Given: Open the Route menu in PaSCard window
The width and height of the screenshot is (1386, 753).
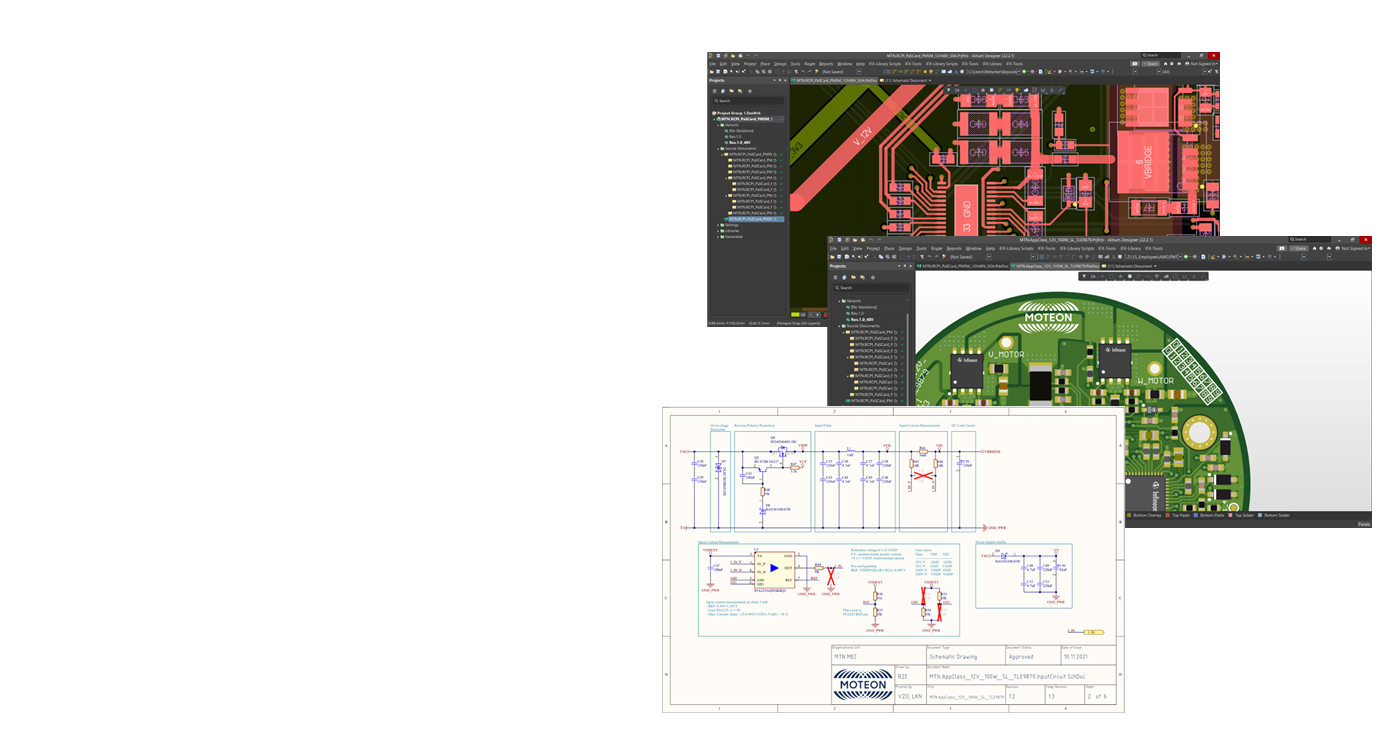Looking at the screenshot, I should pyautogui.click(x=810, y=64).
